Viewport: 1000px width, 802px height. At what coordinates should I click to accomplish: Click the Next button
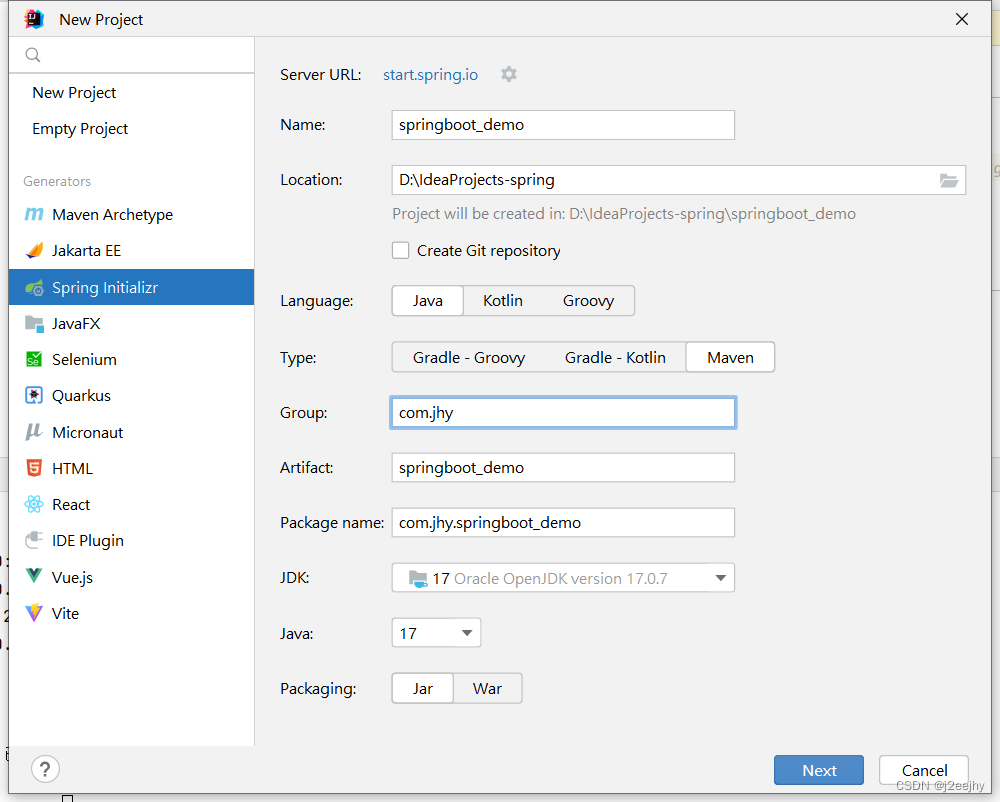(x=819, y=770)
